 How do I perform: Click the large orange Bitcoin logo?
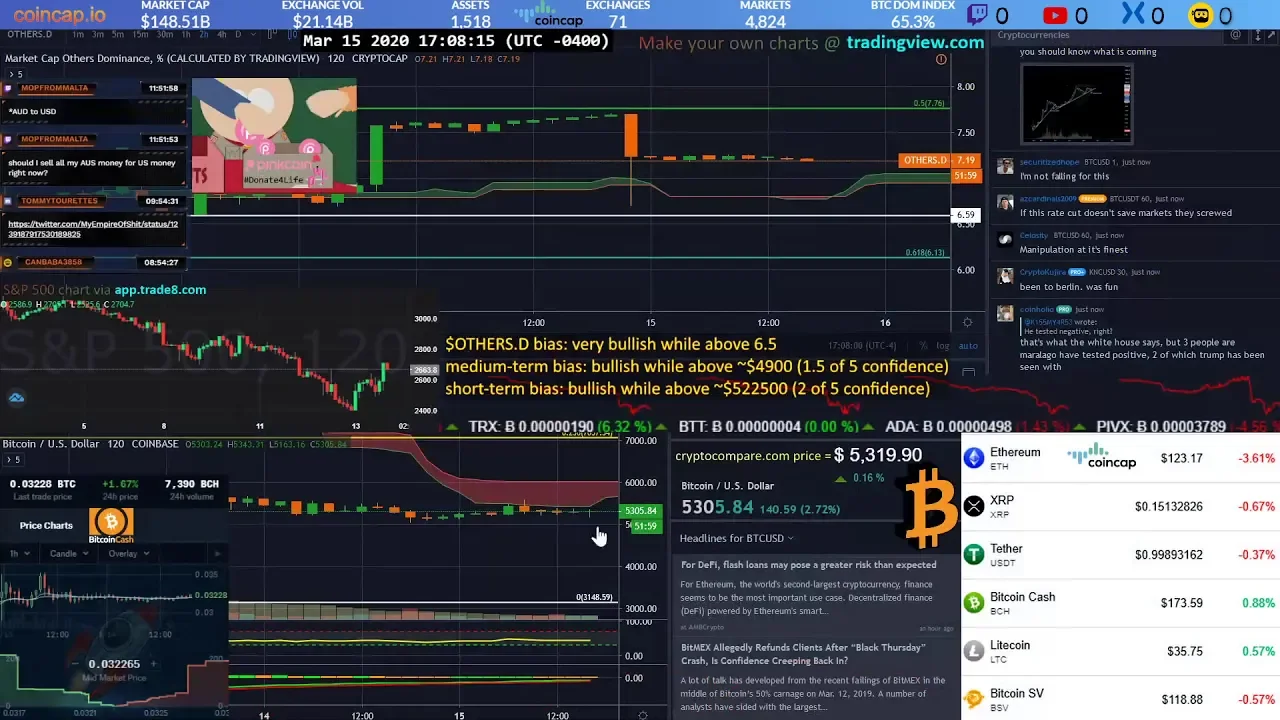point(931,508)
